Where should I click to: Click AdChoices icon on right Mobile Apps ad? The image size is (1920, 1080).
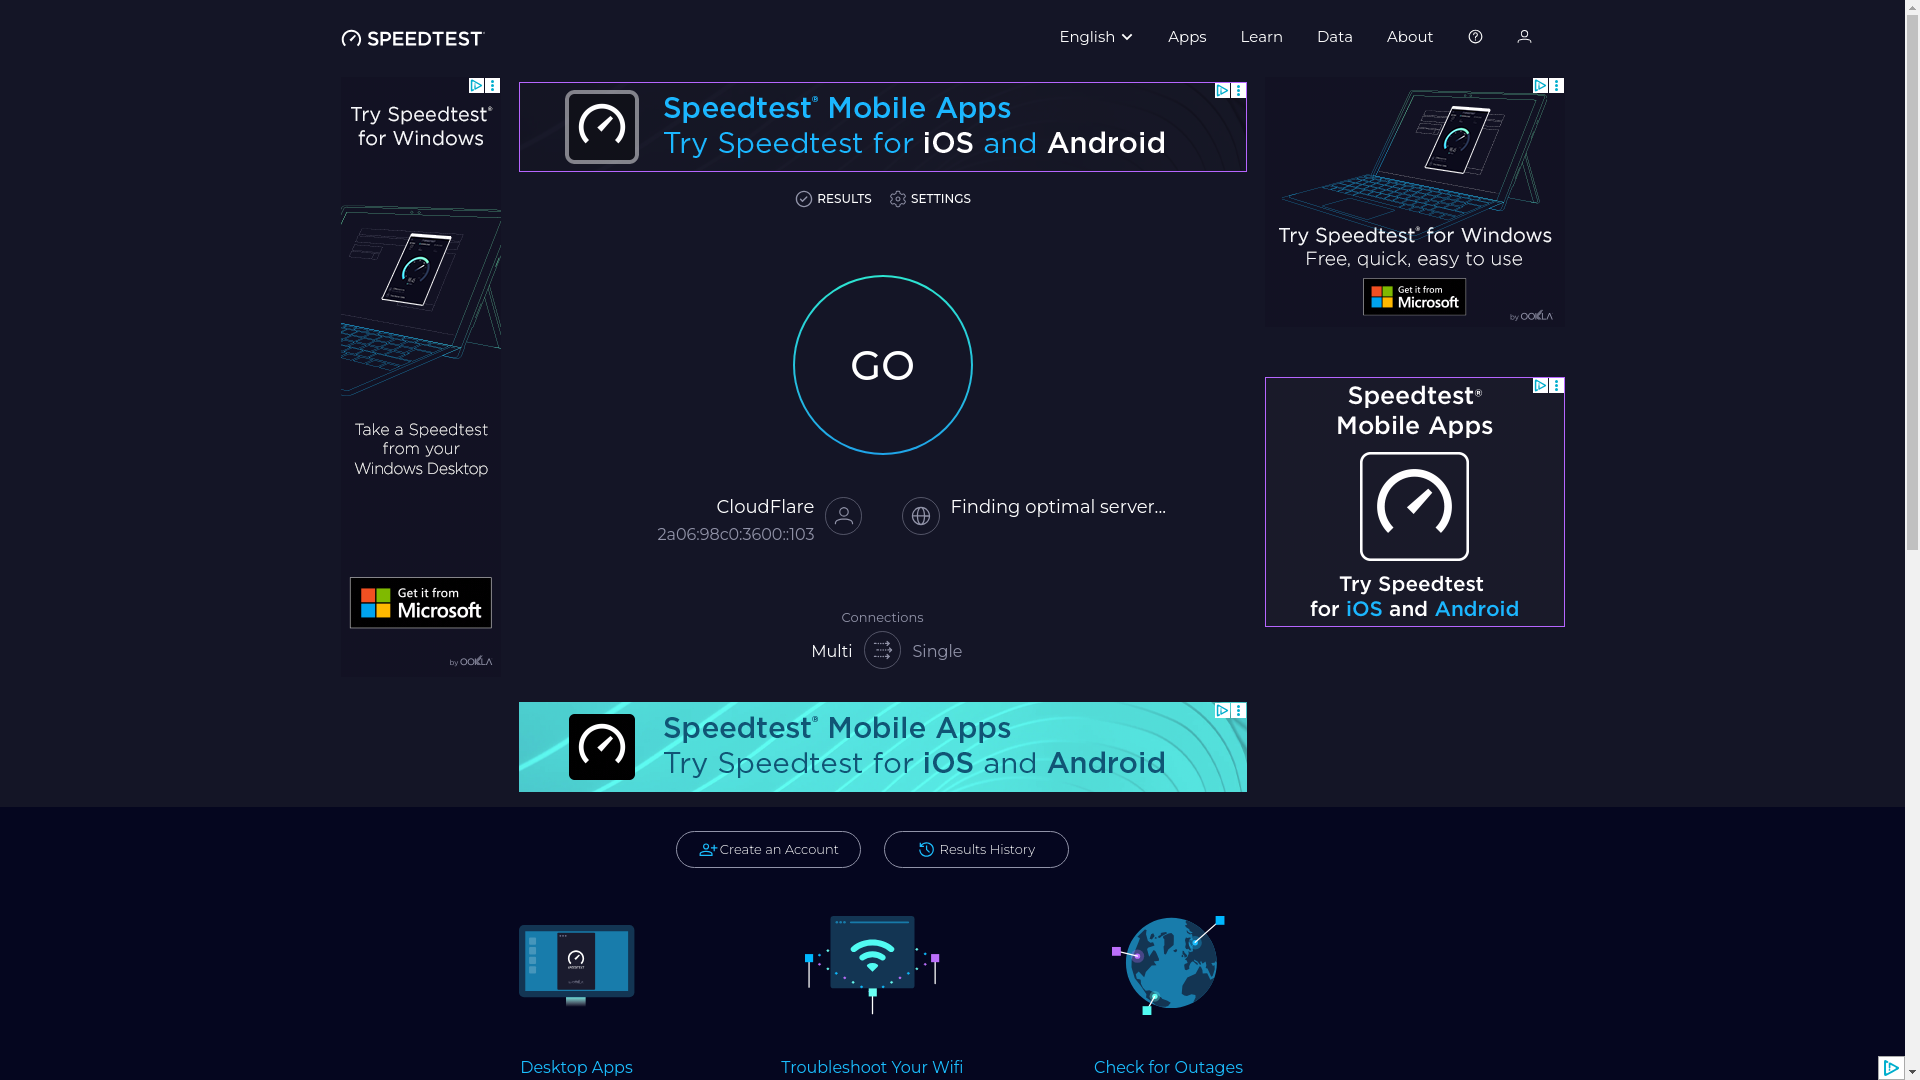(1540, 386)
